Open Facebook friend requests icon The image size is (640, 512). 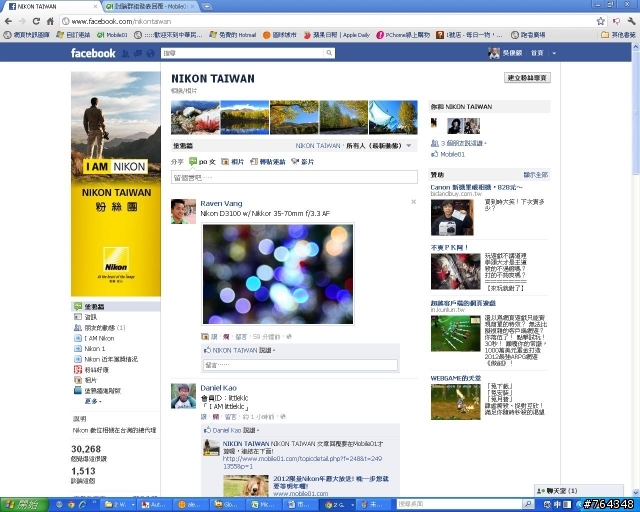pos(126,53)
